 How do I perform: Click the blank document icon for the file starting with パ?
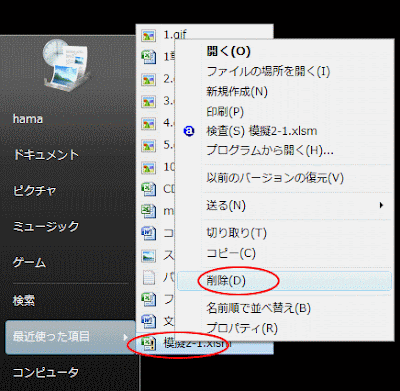[148, 278]
